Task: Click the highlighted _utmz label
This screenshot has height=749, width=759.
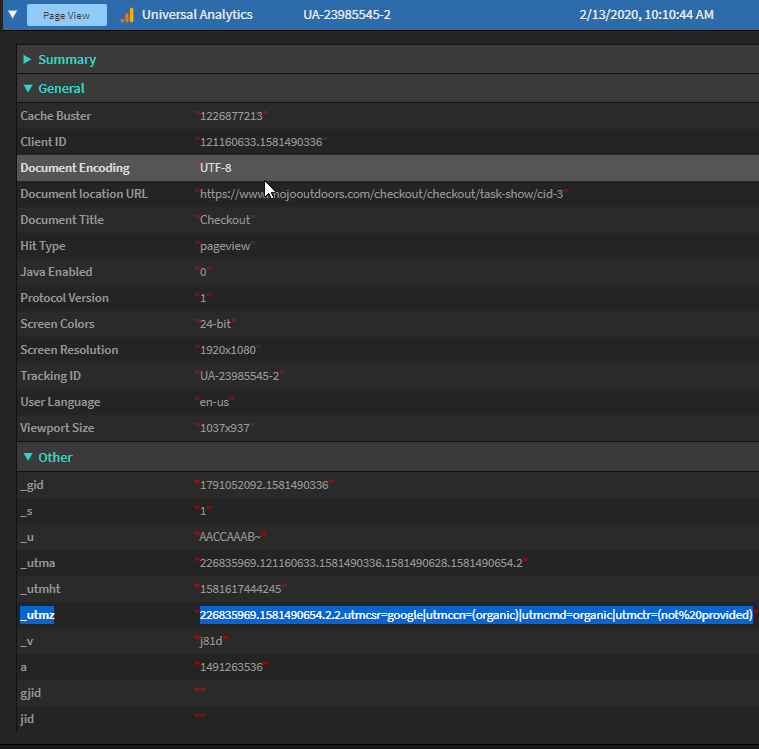Action: (37, 615)
